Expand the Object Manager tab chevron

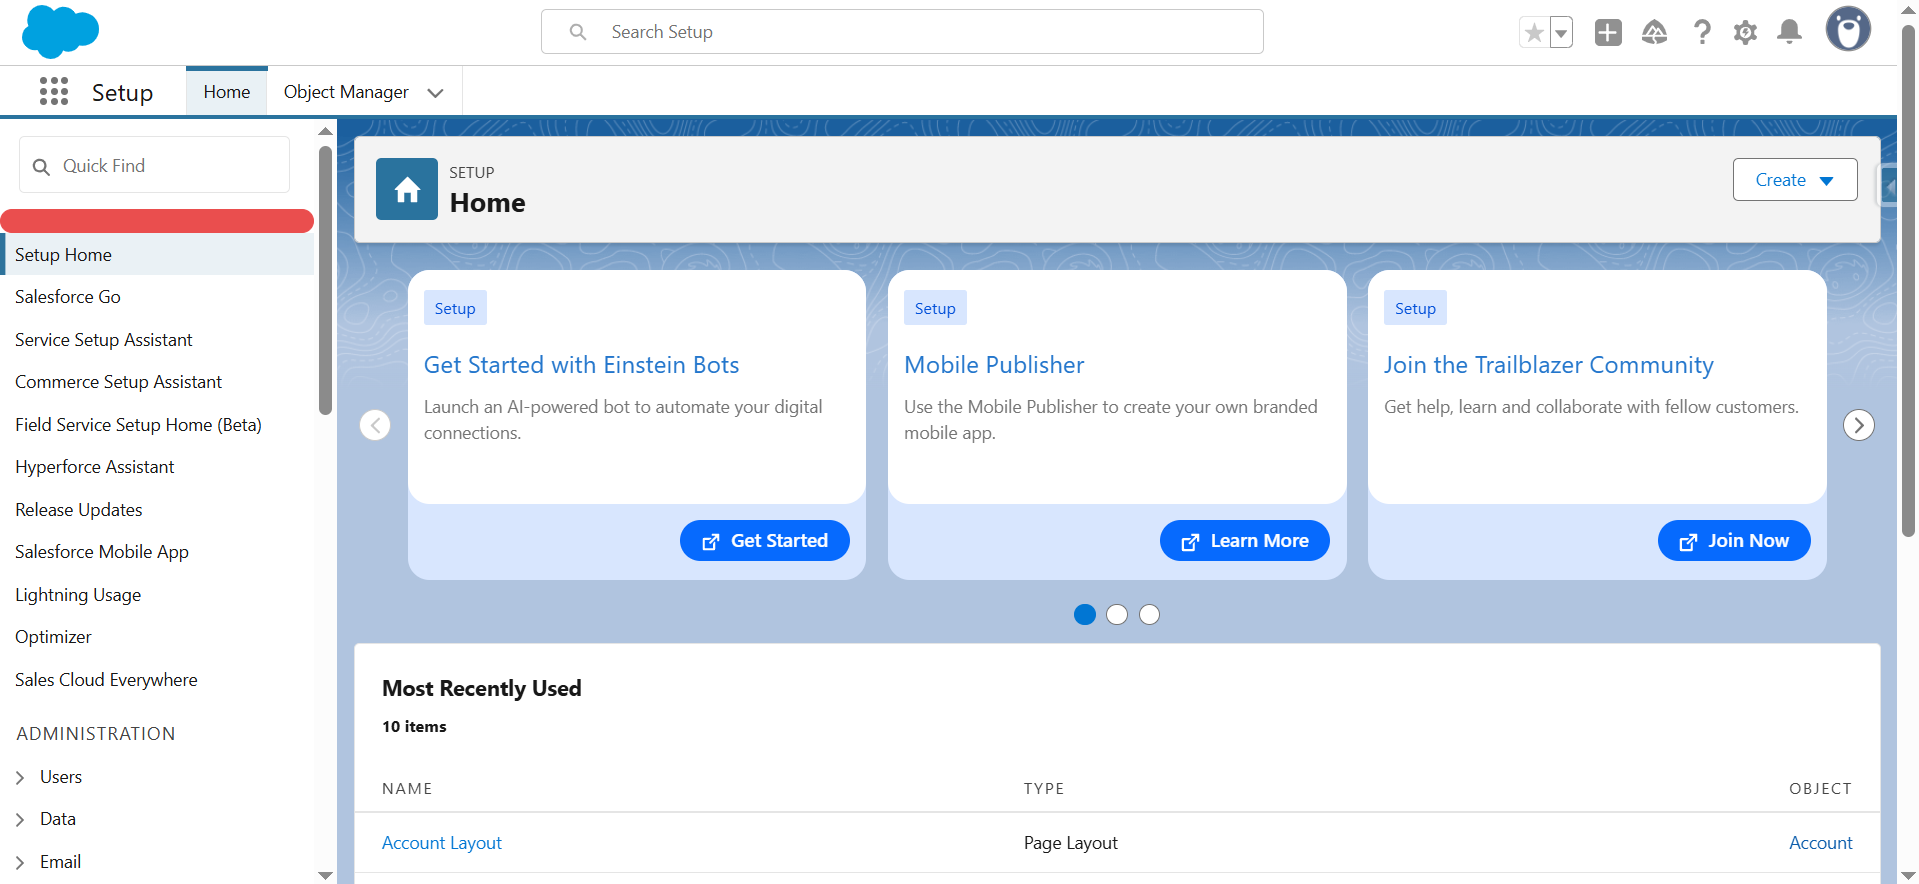click(435, 93)
